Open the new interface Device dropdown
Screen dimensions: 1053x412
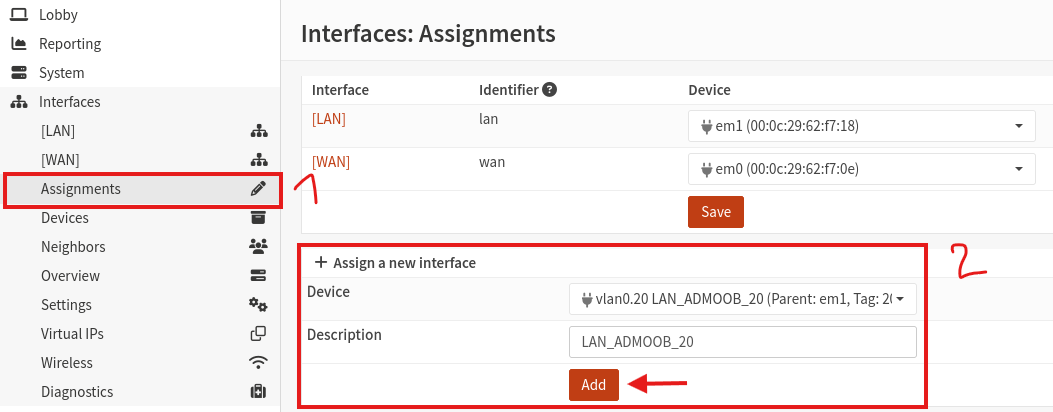point(743,299)
